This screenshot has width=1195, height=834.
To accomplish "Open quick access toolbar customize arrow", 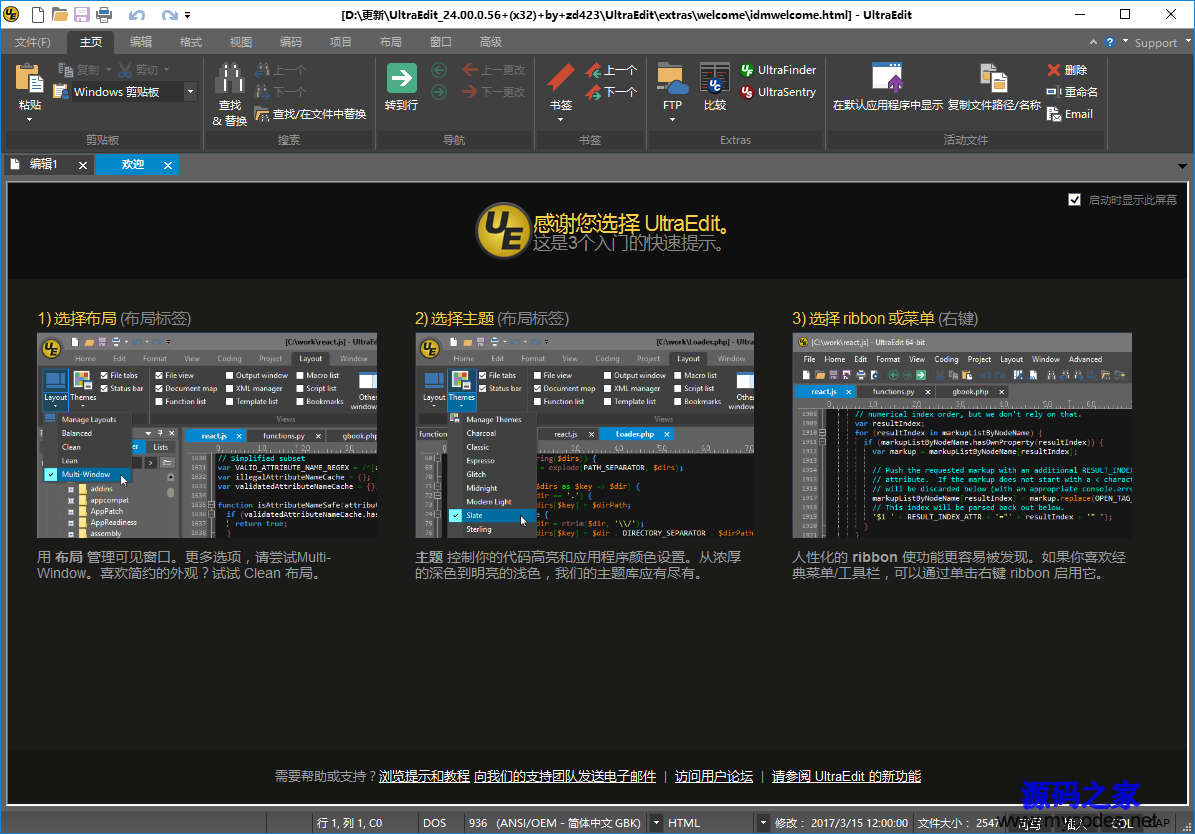I will [x=187, y=14].
